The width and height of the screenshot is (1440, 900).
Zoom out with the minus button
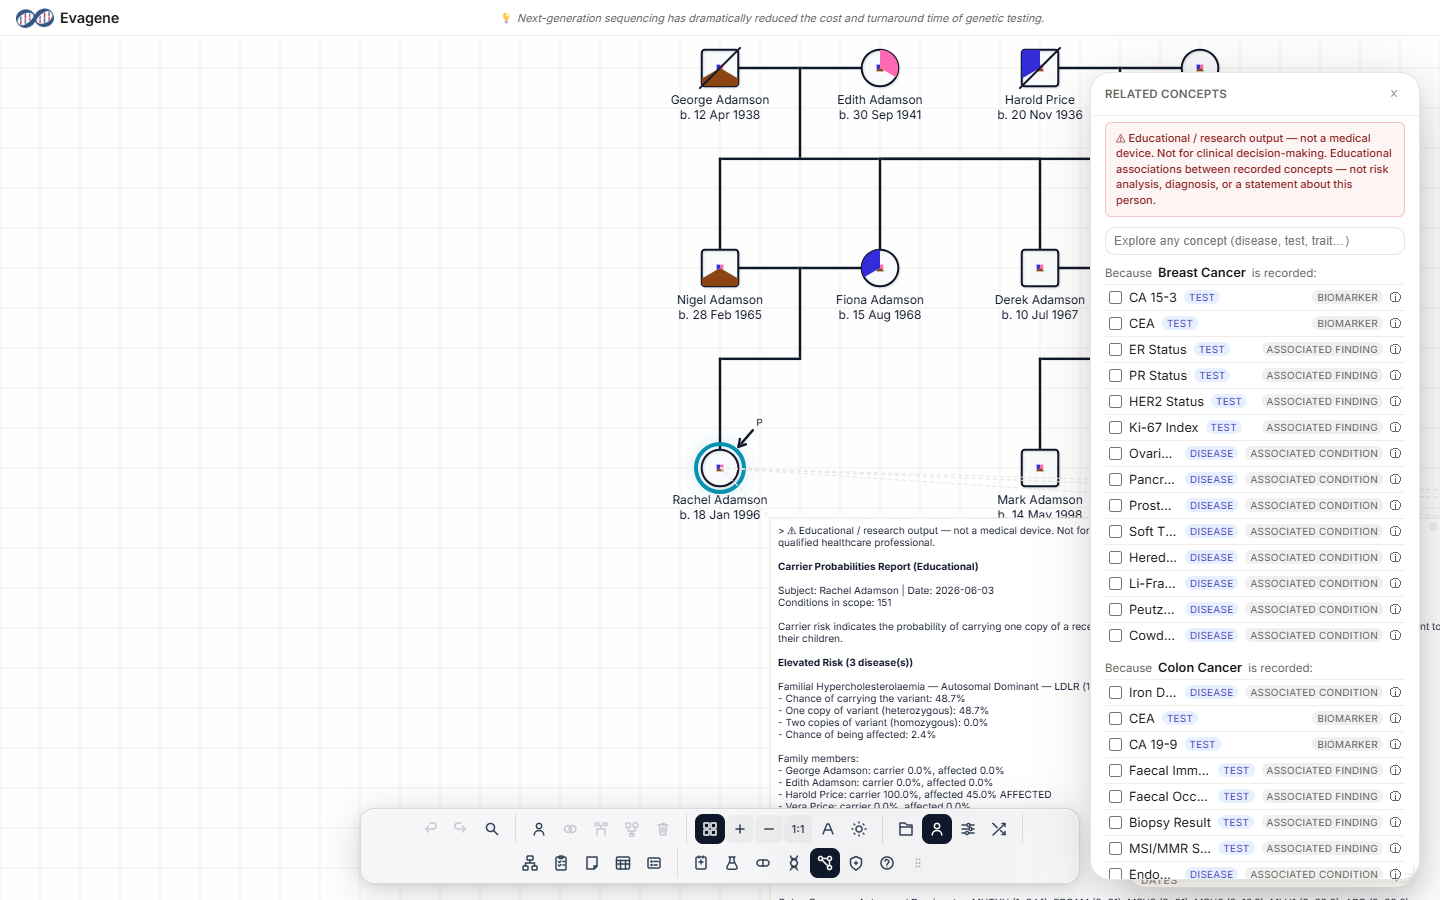coord(768,829)
